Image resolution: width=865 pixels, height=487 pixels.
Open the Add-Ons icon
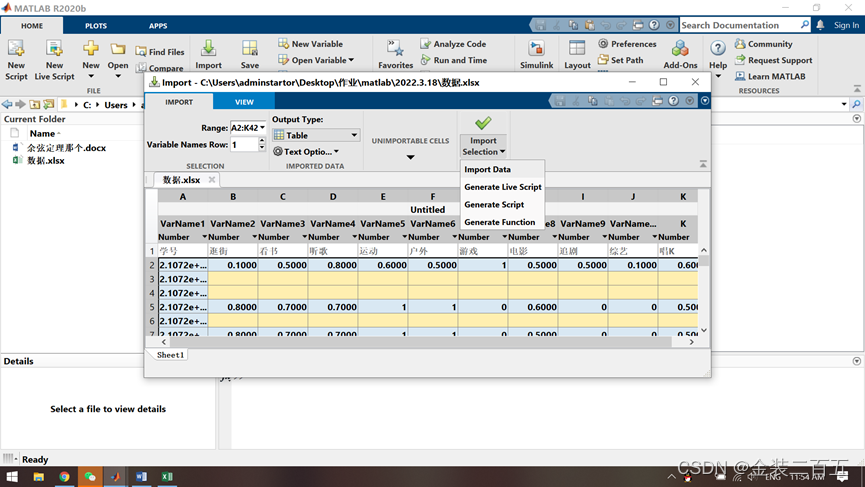(x=680, y=48)
